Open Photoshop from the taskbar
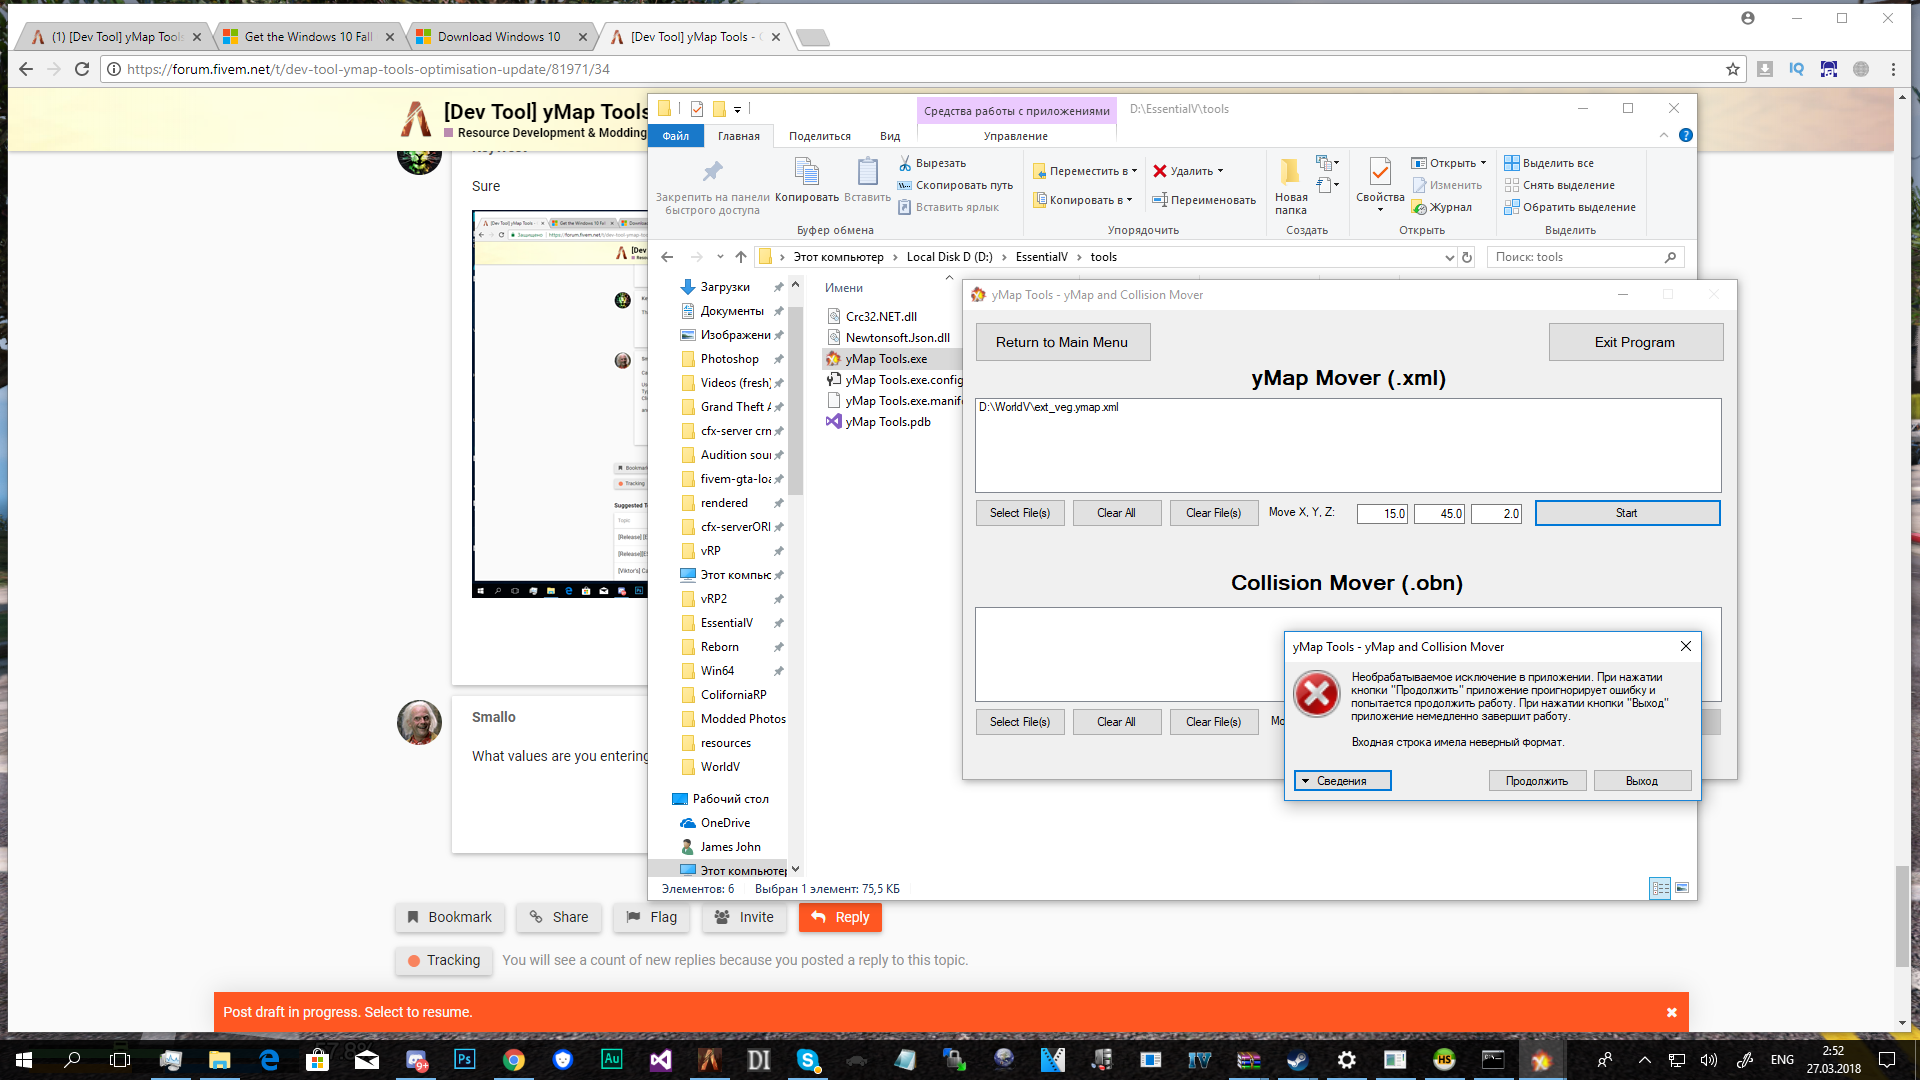Viewport: 1920px width, 1080px height. pyautogui.click(x=466, y=1059)
